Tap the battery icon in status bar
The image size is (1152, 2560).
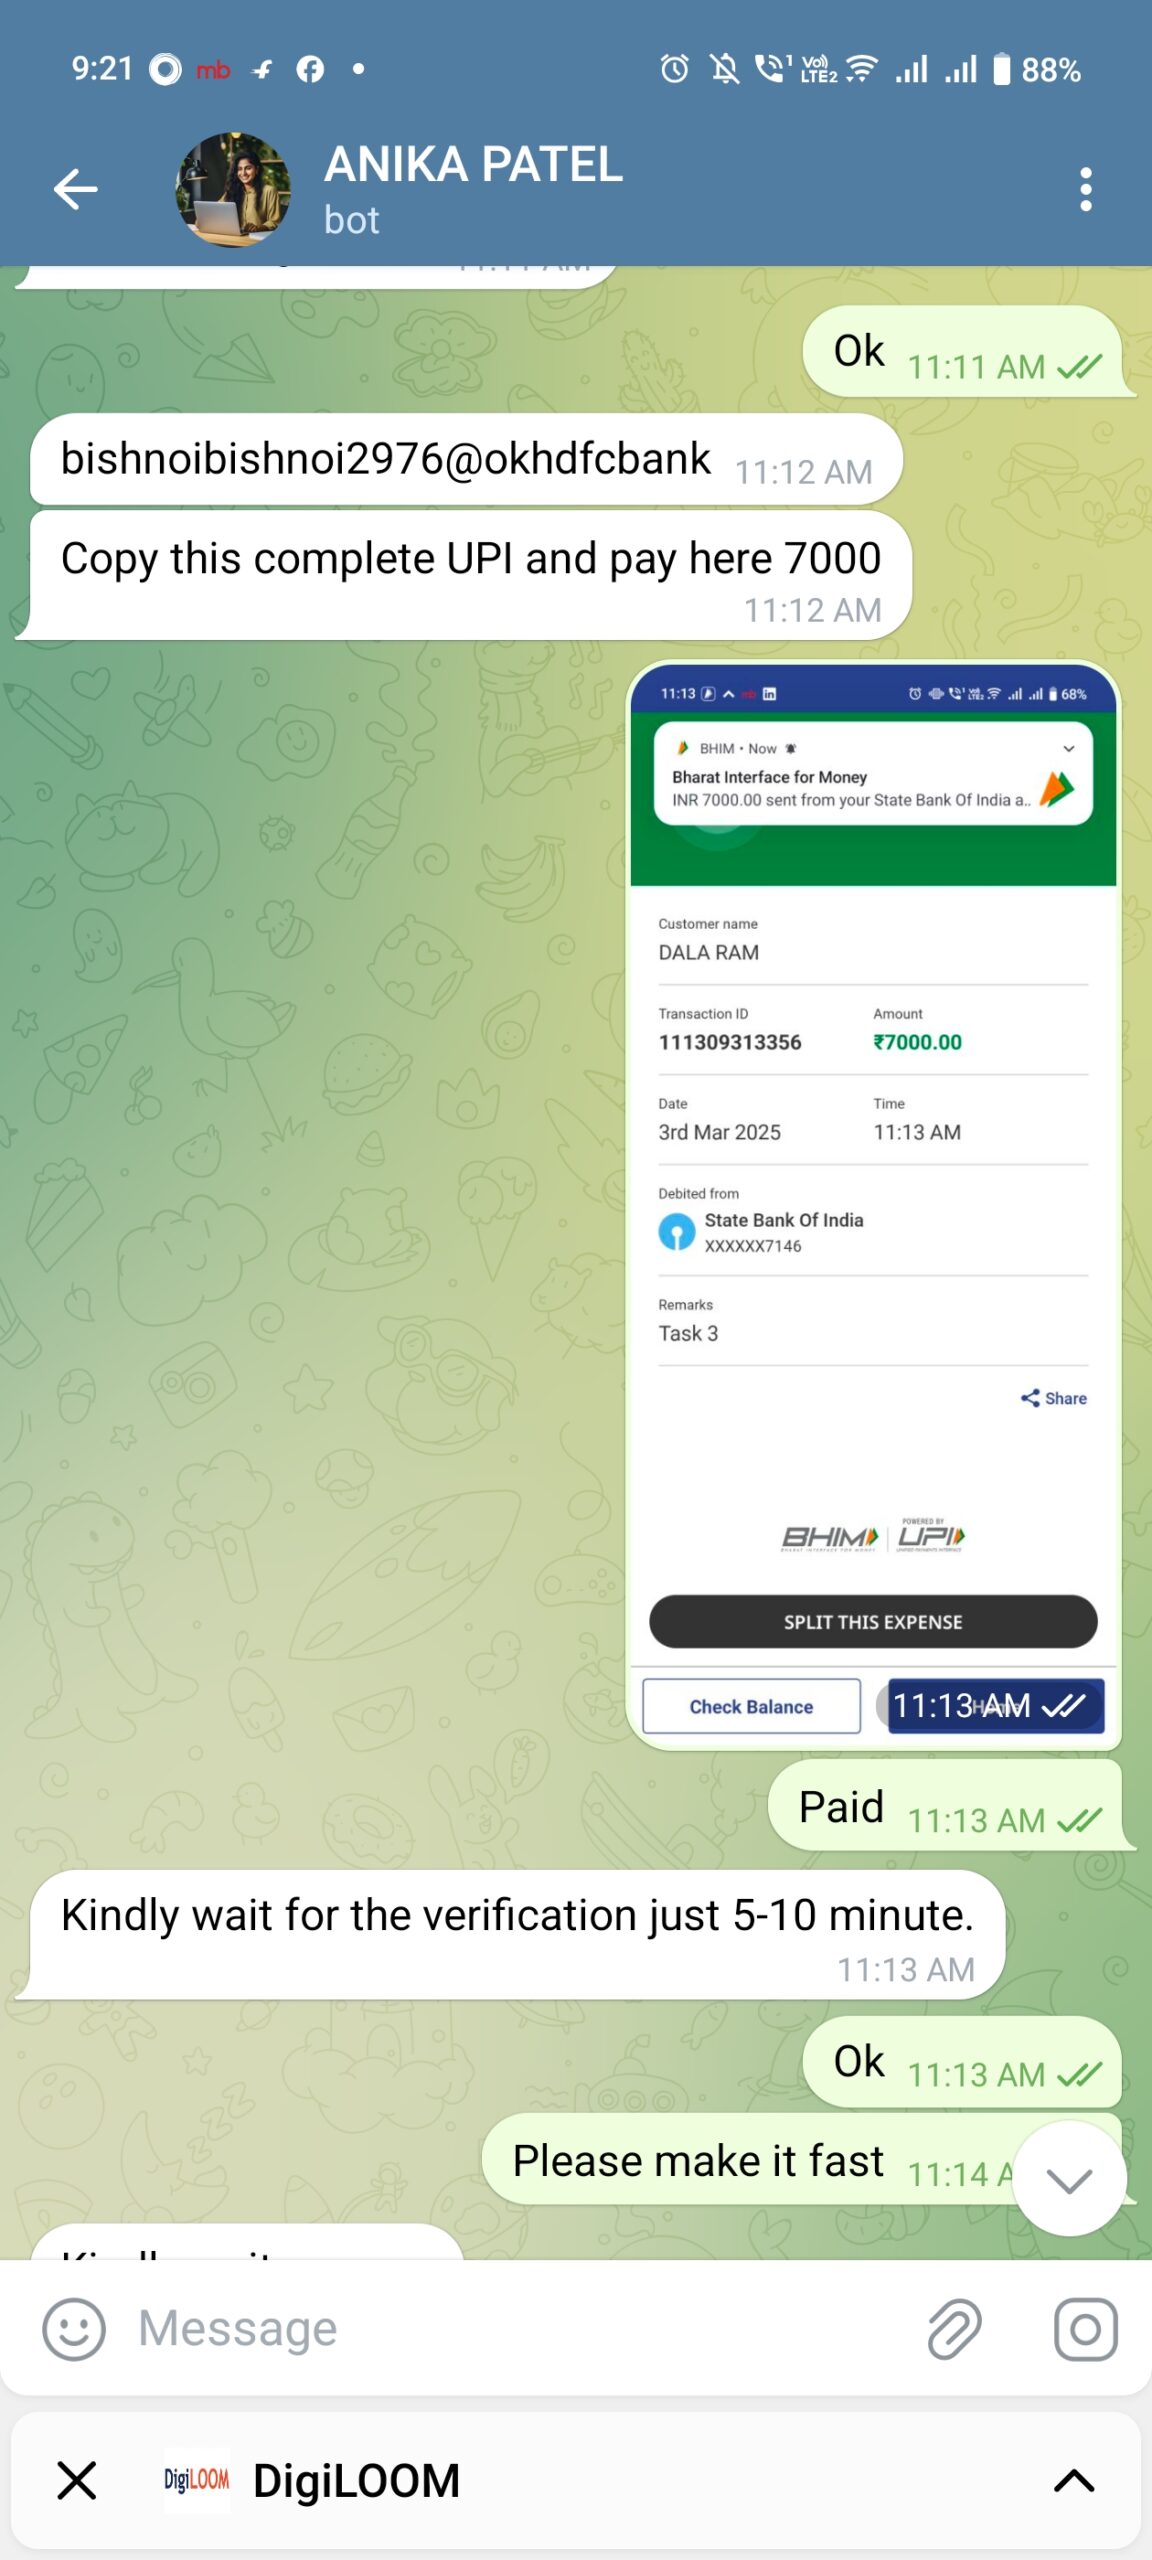[1001, 70]
